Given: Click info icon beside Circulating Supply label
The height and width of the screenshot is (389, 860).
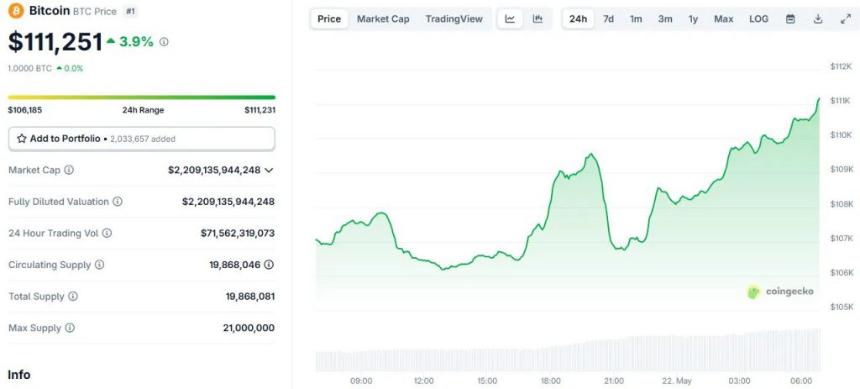Looking at the screenshot, I should click(99, 264).
